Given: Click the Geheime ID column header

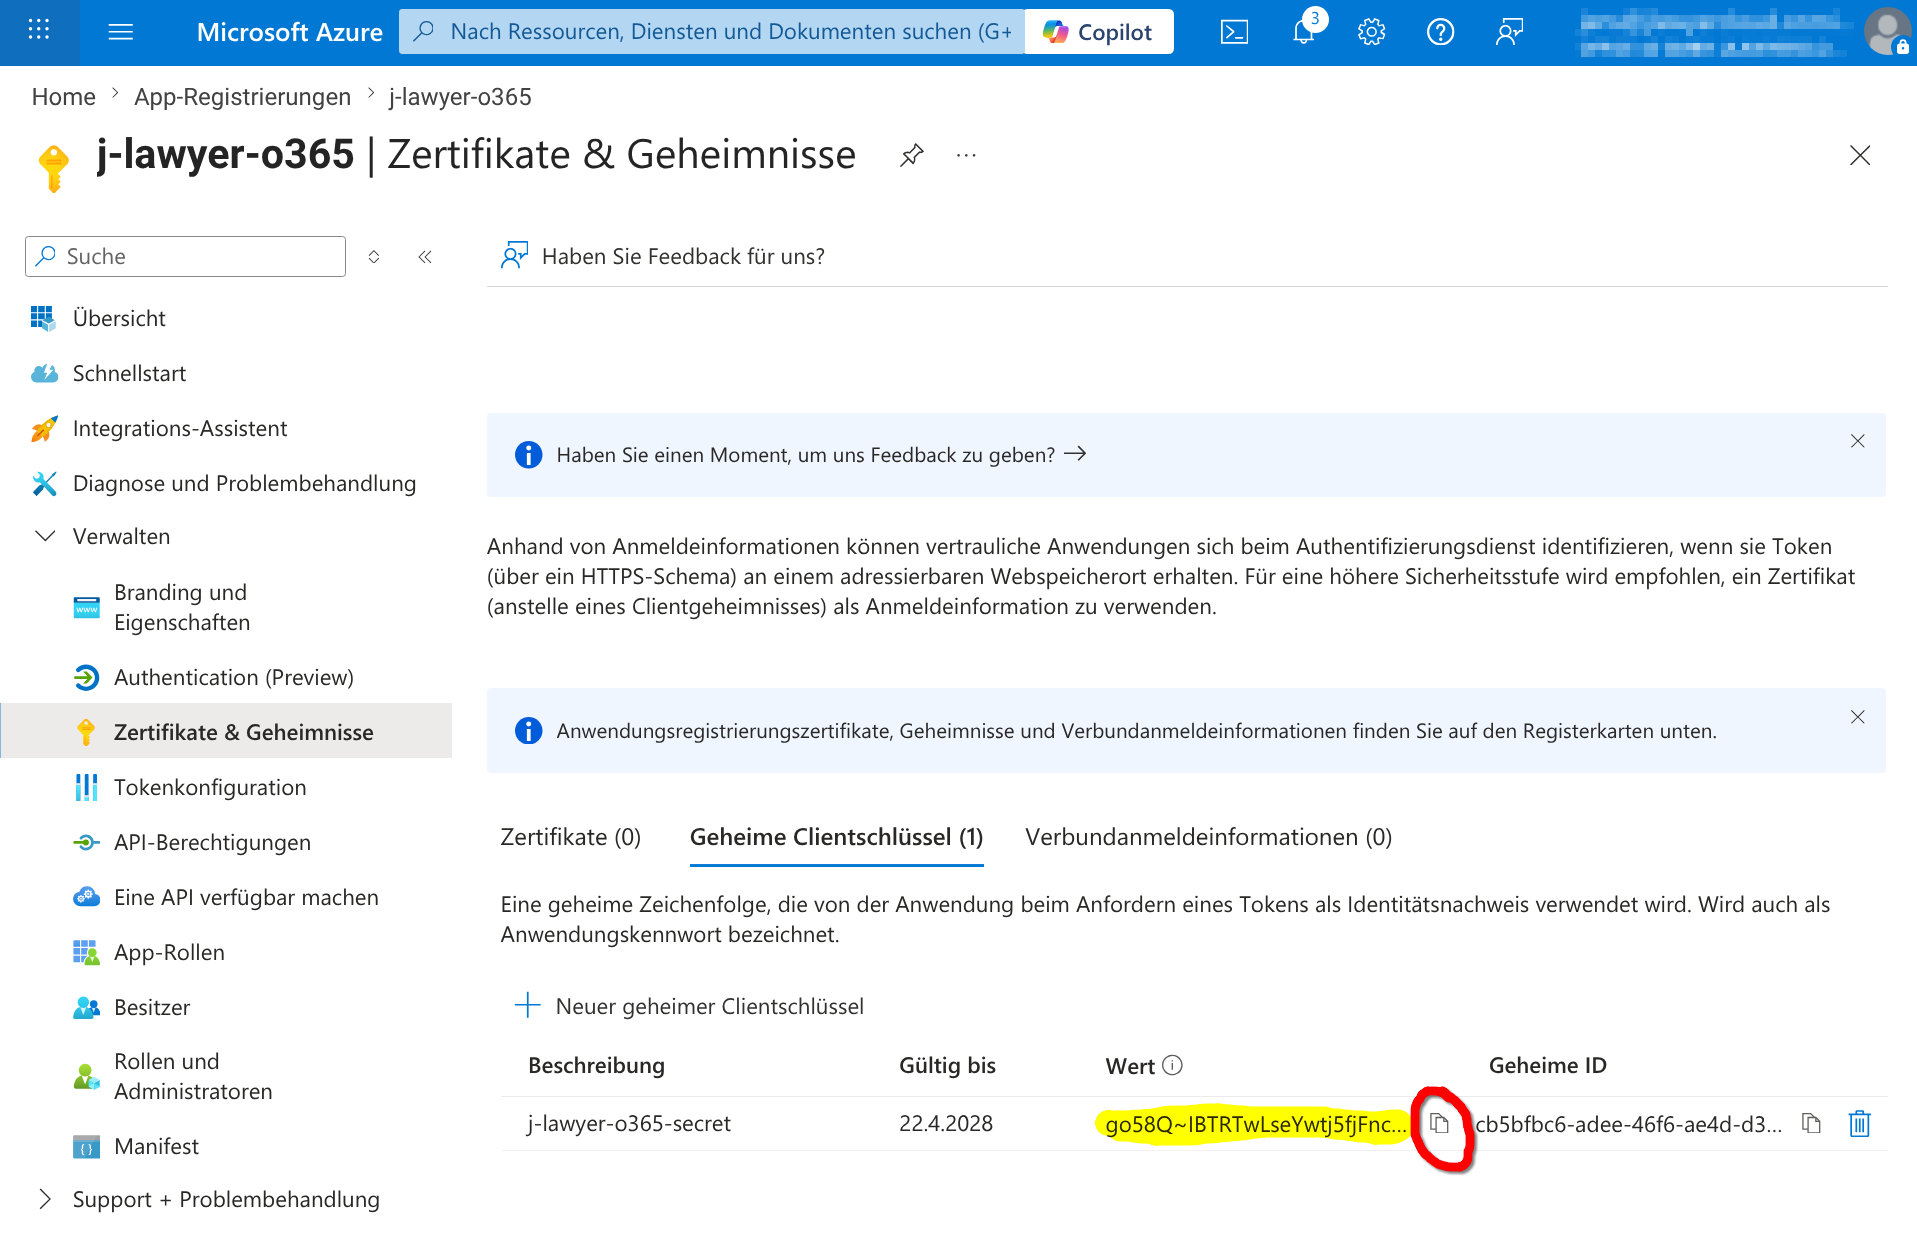Looking at the screenshot, I should pos(1547,1065).
